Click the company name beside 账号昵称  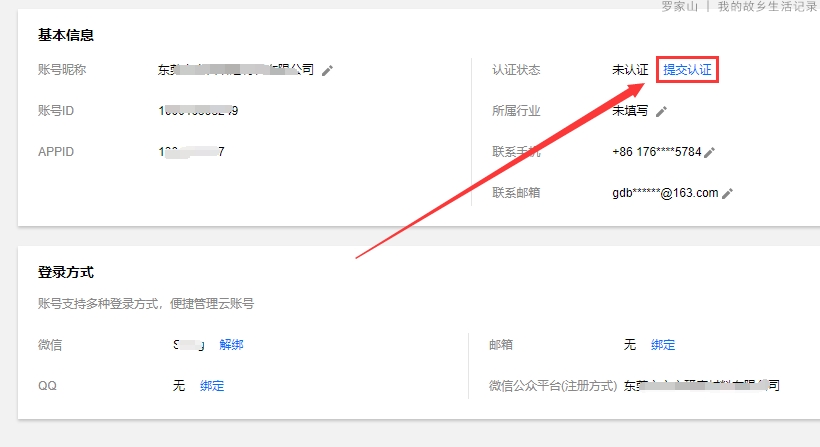pyautogui.click(x=235, y=70)
